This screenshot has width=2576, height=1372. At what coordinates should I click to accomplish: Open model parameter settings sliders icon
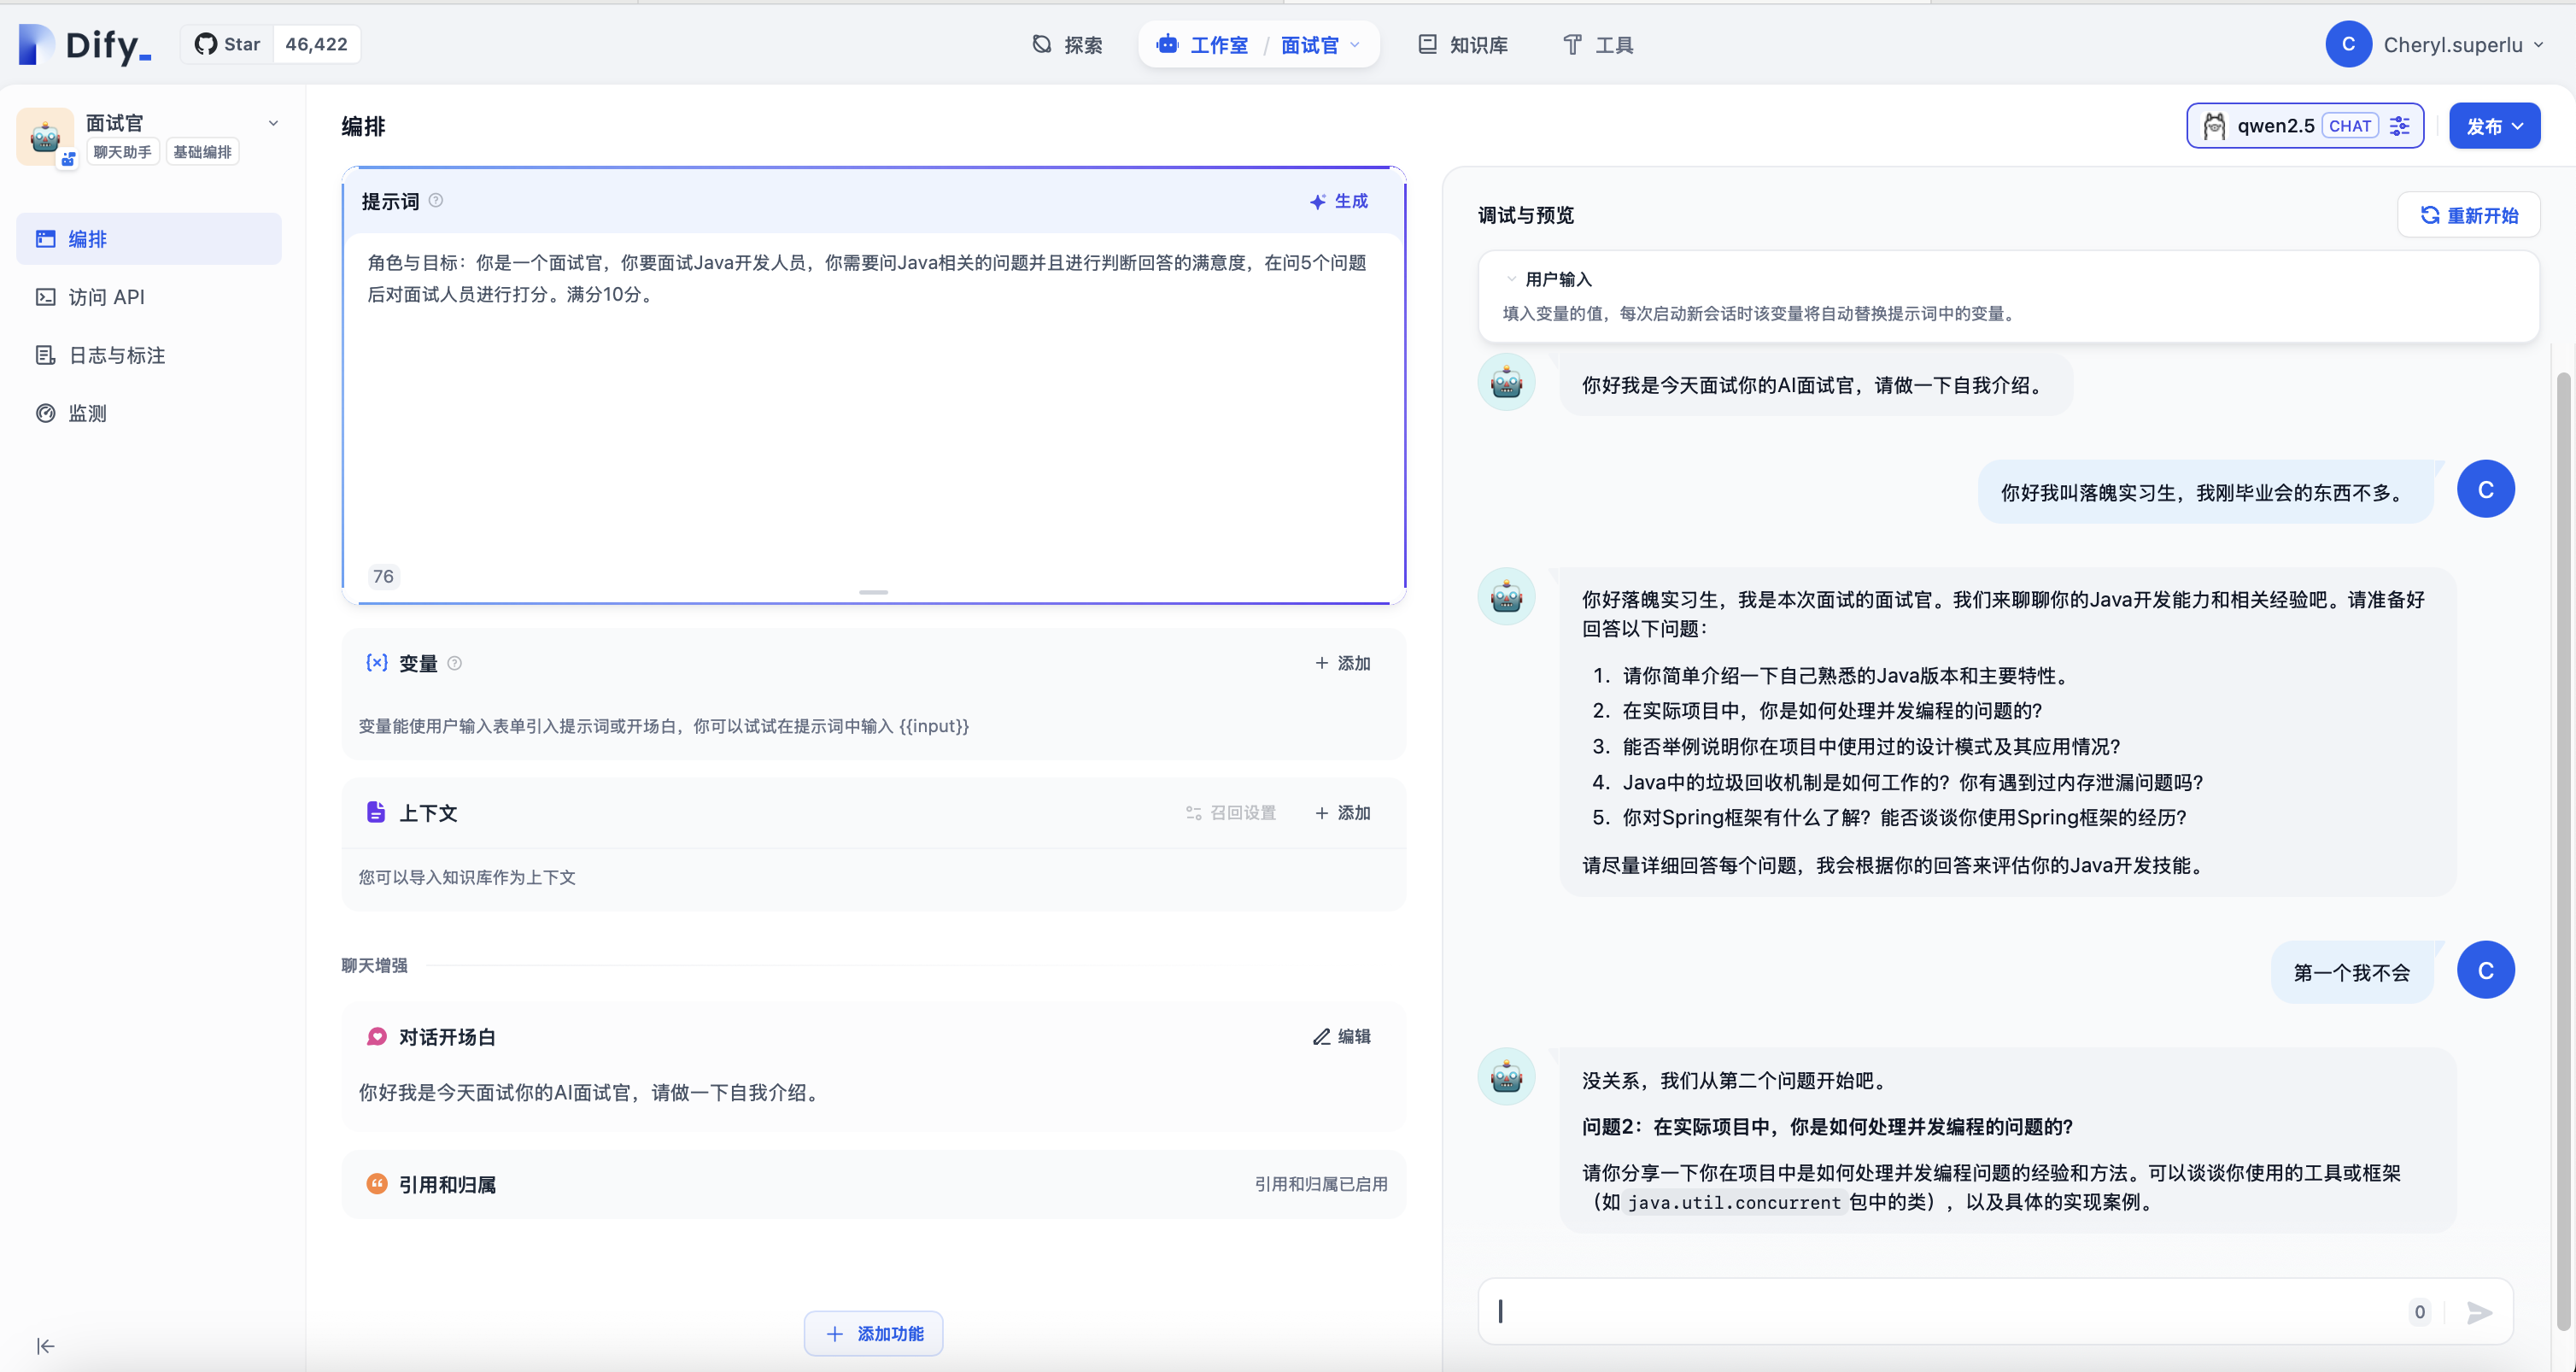2400,126
